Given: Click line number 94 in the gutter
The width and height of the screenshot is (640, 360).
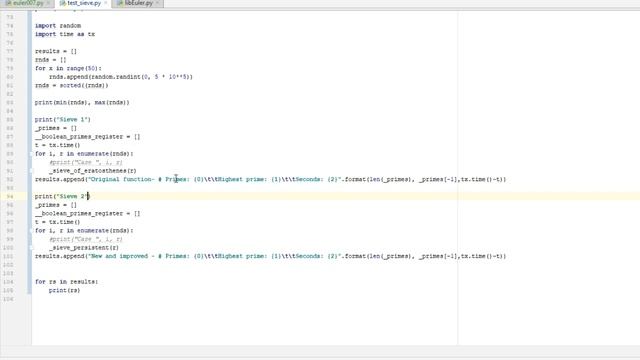Looking at the screenshot, I should pos(10,196).
